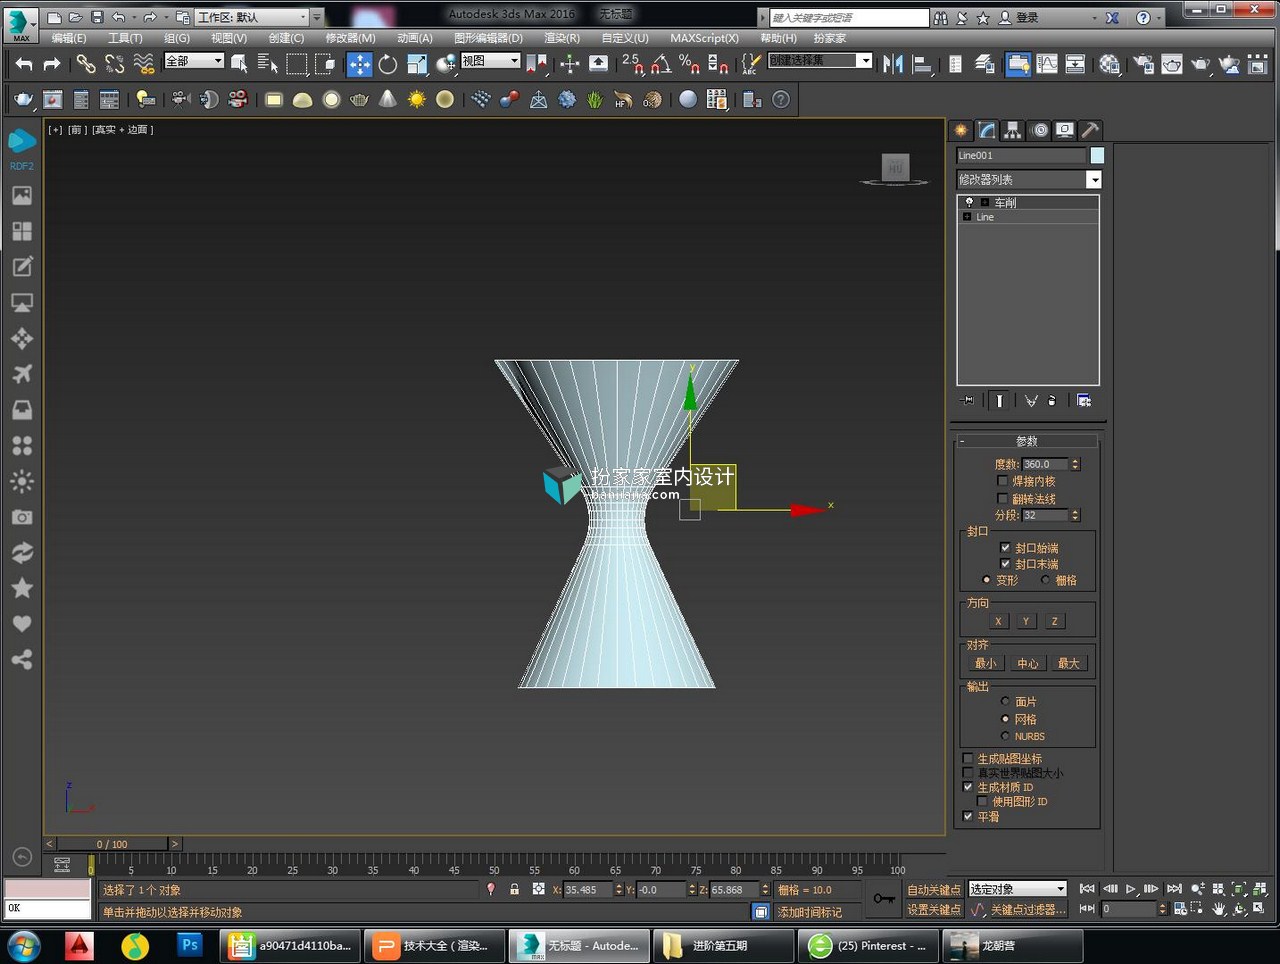The image size is (1280, 964).
Task: Toggle the Angle Snap tool
Action: coord(661,64)
